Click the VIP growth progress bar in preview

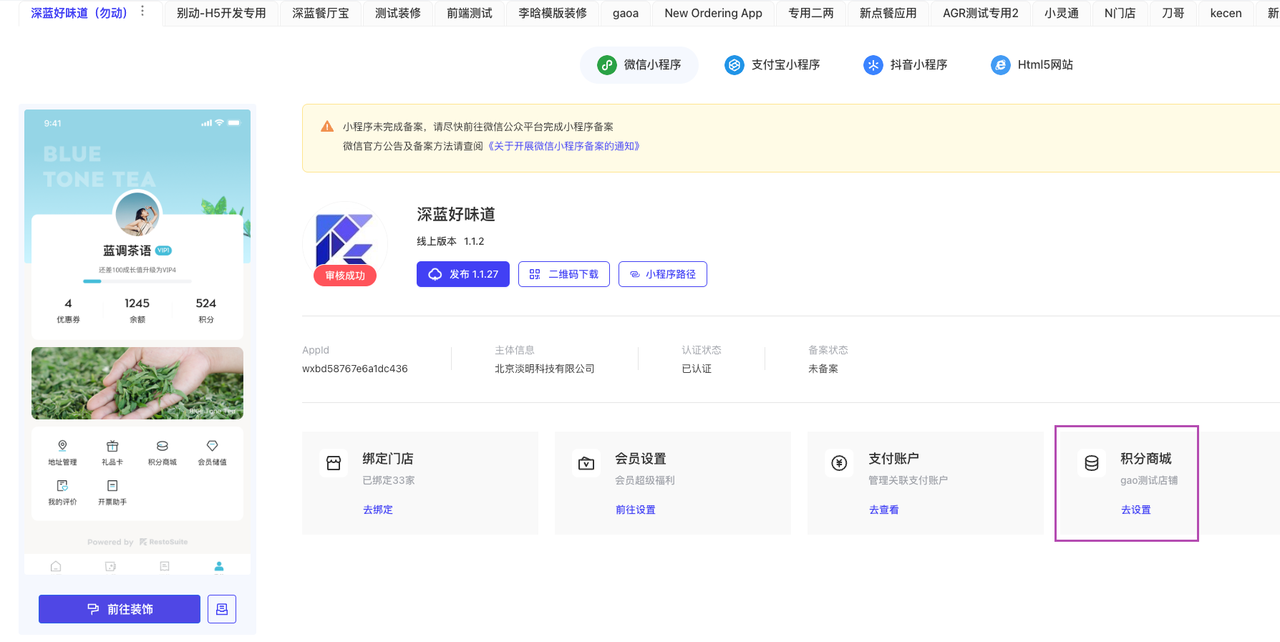(137, 281)
